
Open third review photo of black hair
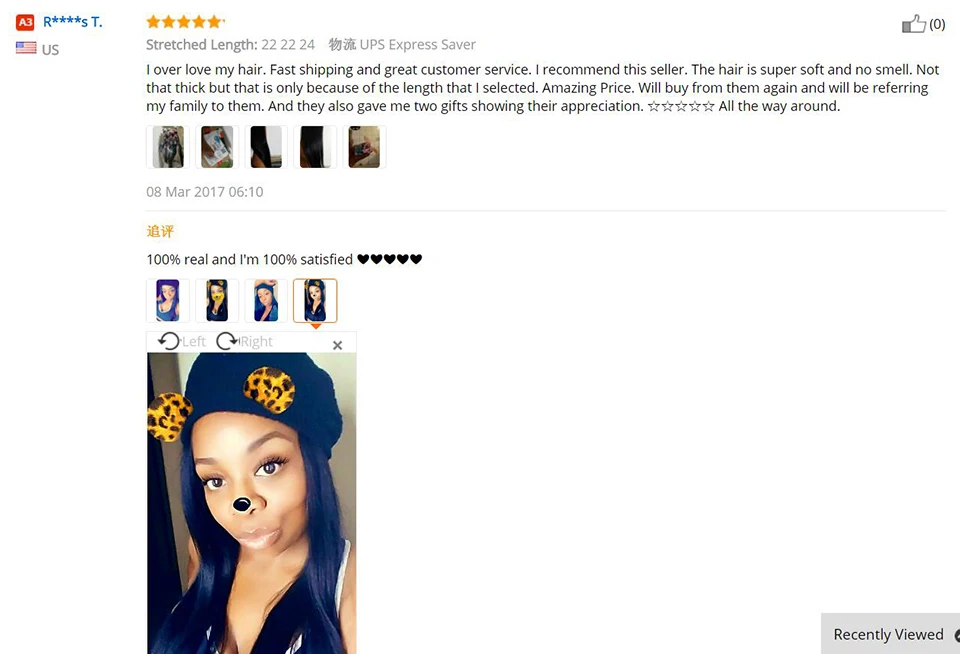coord(266,147)
